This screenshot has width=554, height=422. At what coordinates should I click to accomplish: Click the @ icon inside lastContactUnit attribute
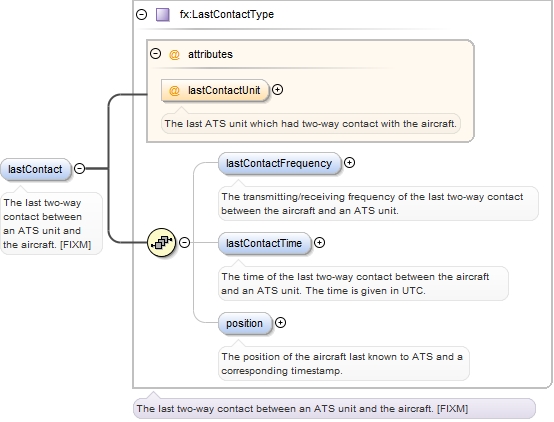(x=174, y=90)
